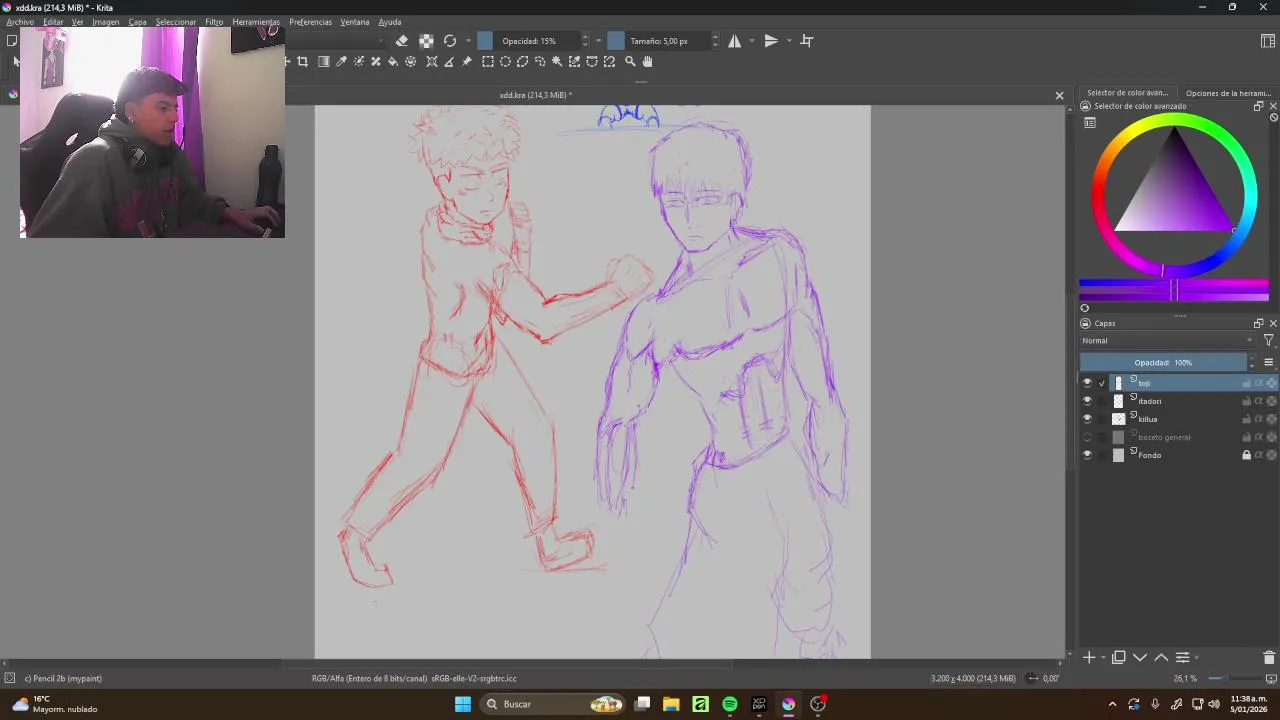Add a new layer with plus button
The height and width of the screenshot is (720, 1280).
(x=1089, y=657)
